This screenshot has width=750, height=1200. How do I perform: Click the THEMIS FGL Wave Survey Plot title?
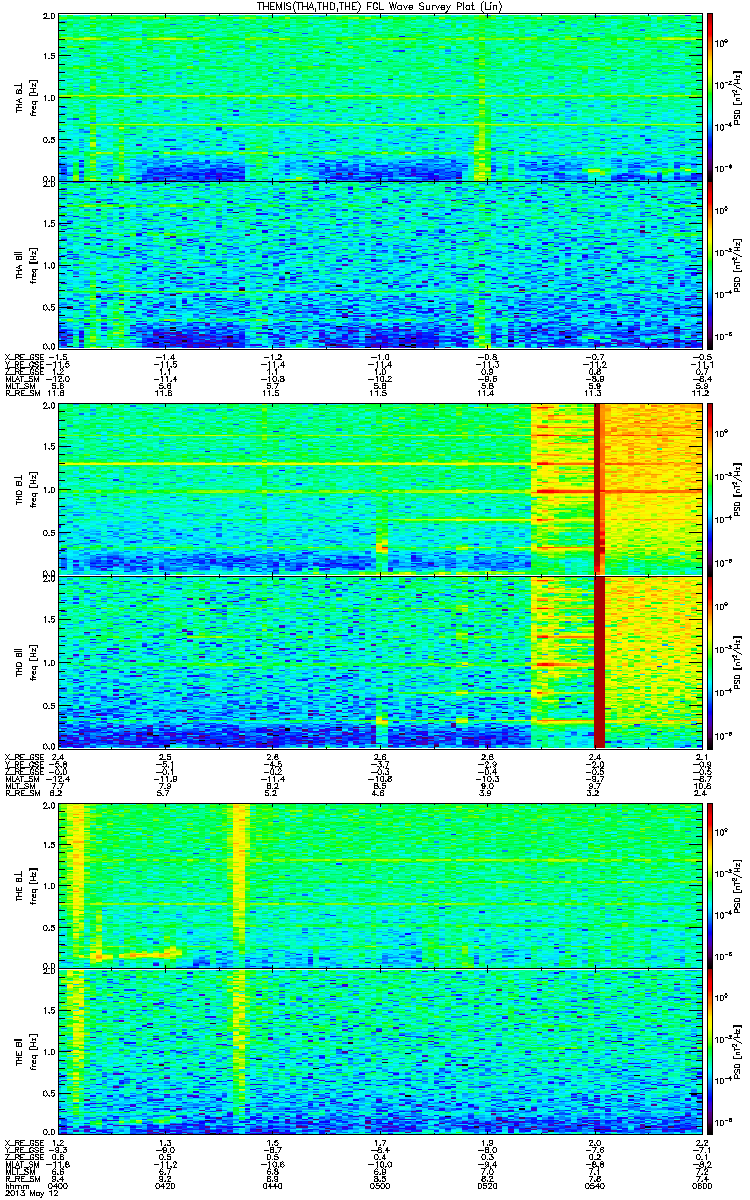(x=380, y=7)
